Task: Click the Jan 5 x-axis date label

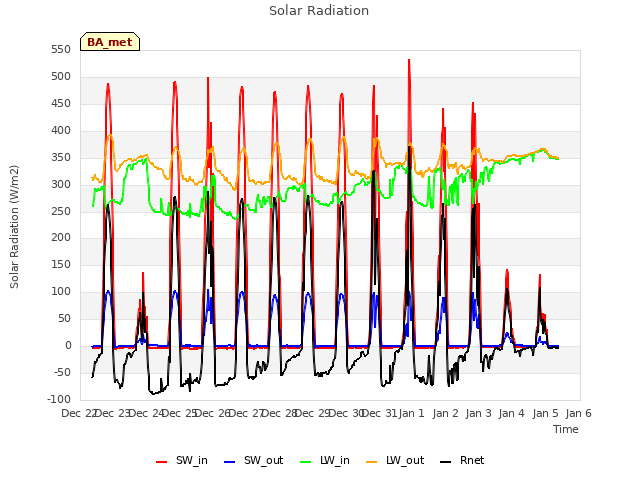Action: (545, 413)
